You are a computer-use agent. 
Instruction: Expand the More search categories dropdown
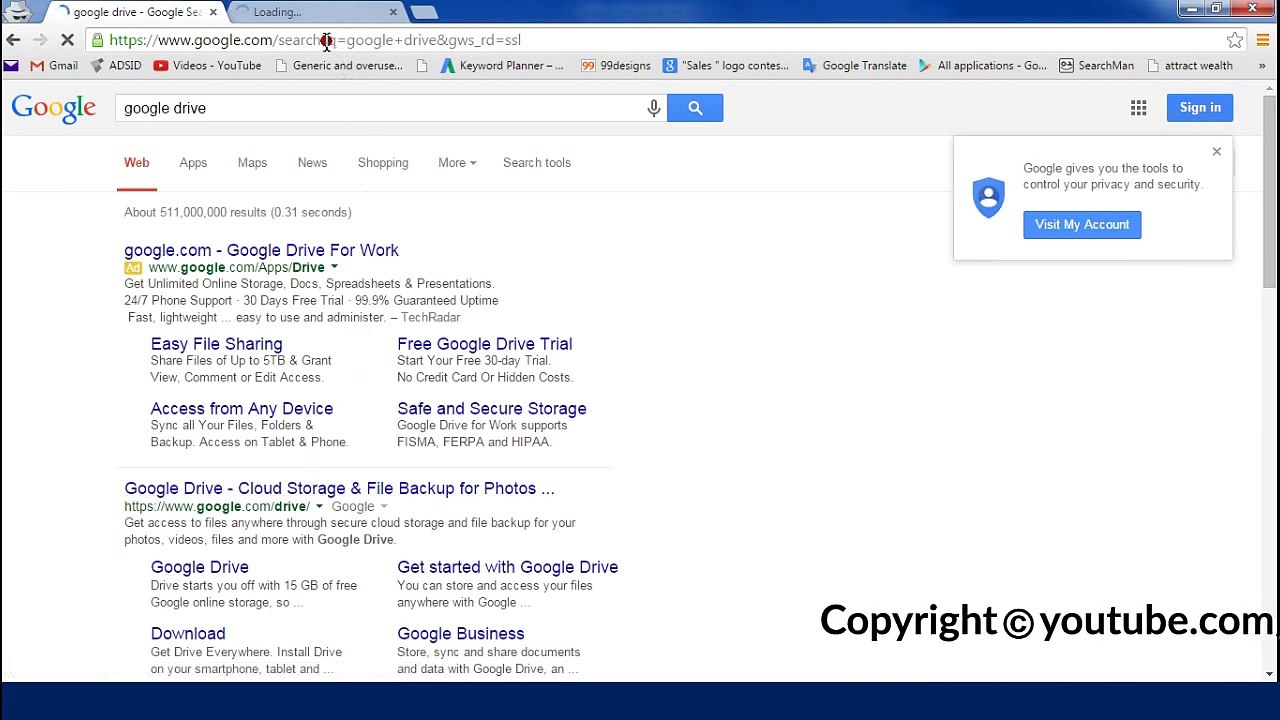pyautogui.click(x=457, y=163)
